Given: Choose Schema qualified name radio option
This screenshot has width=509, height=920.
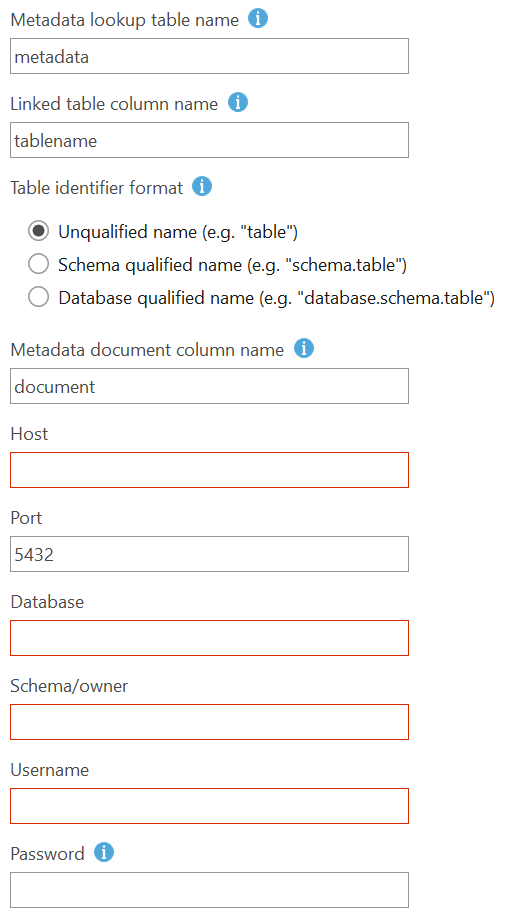Looking at the screenshot, I should pyautogui.click(x=39, y=264).
